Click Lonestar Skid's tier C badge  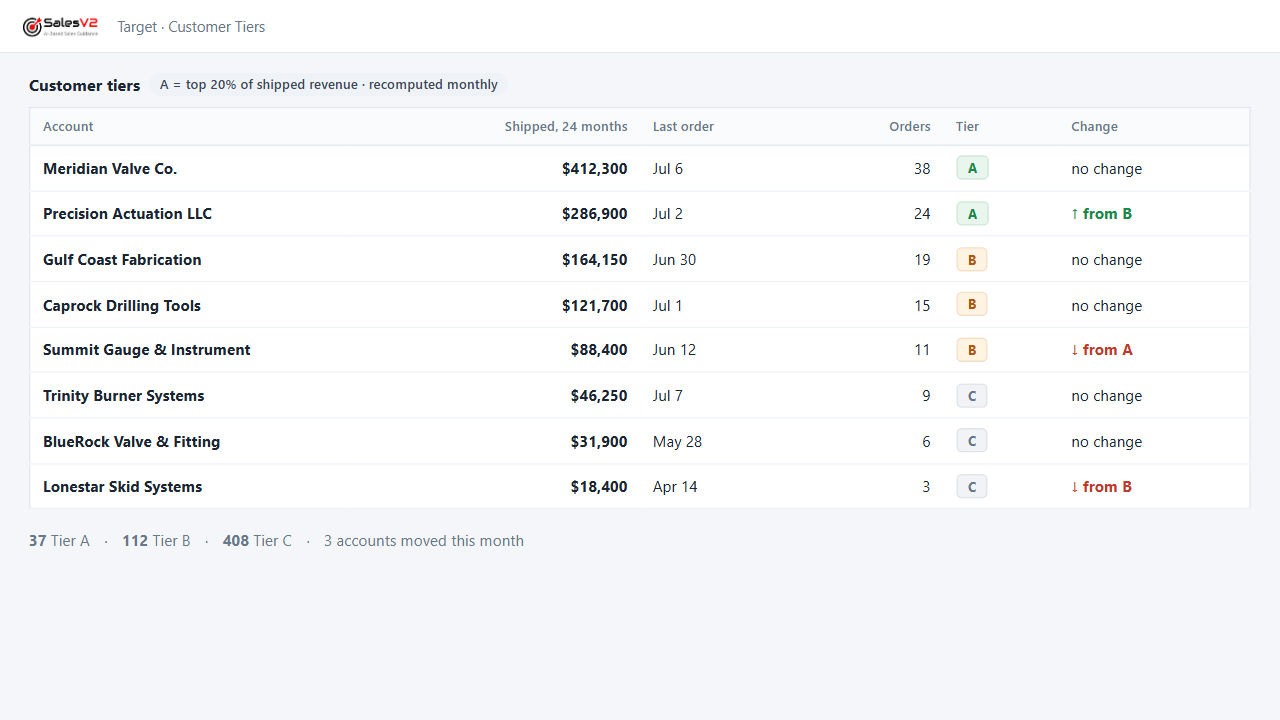pos(972,487)
